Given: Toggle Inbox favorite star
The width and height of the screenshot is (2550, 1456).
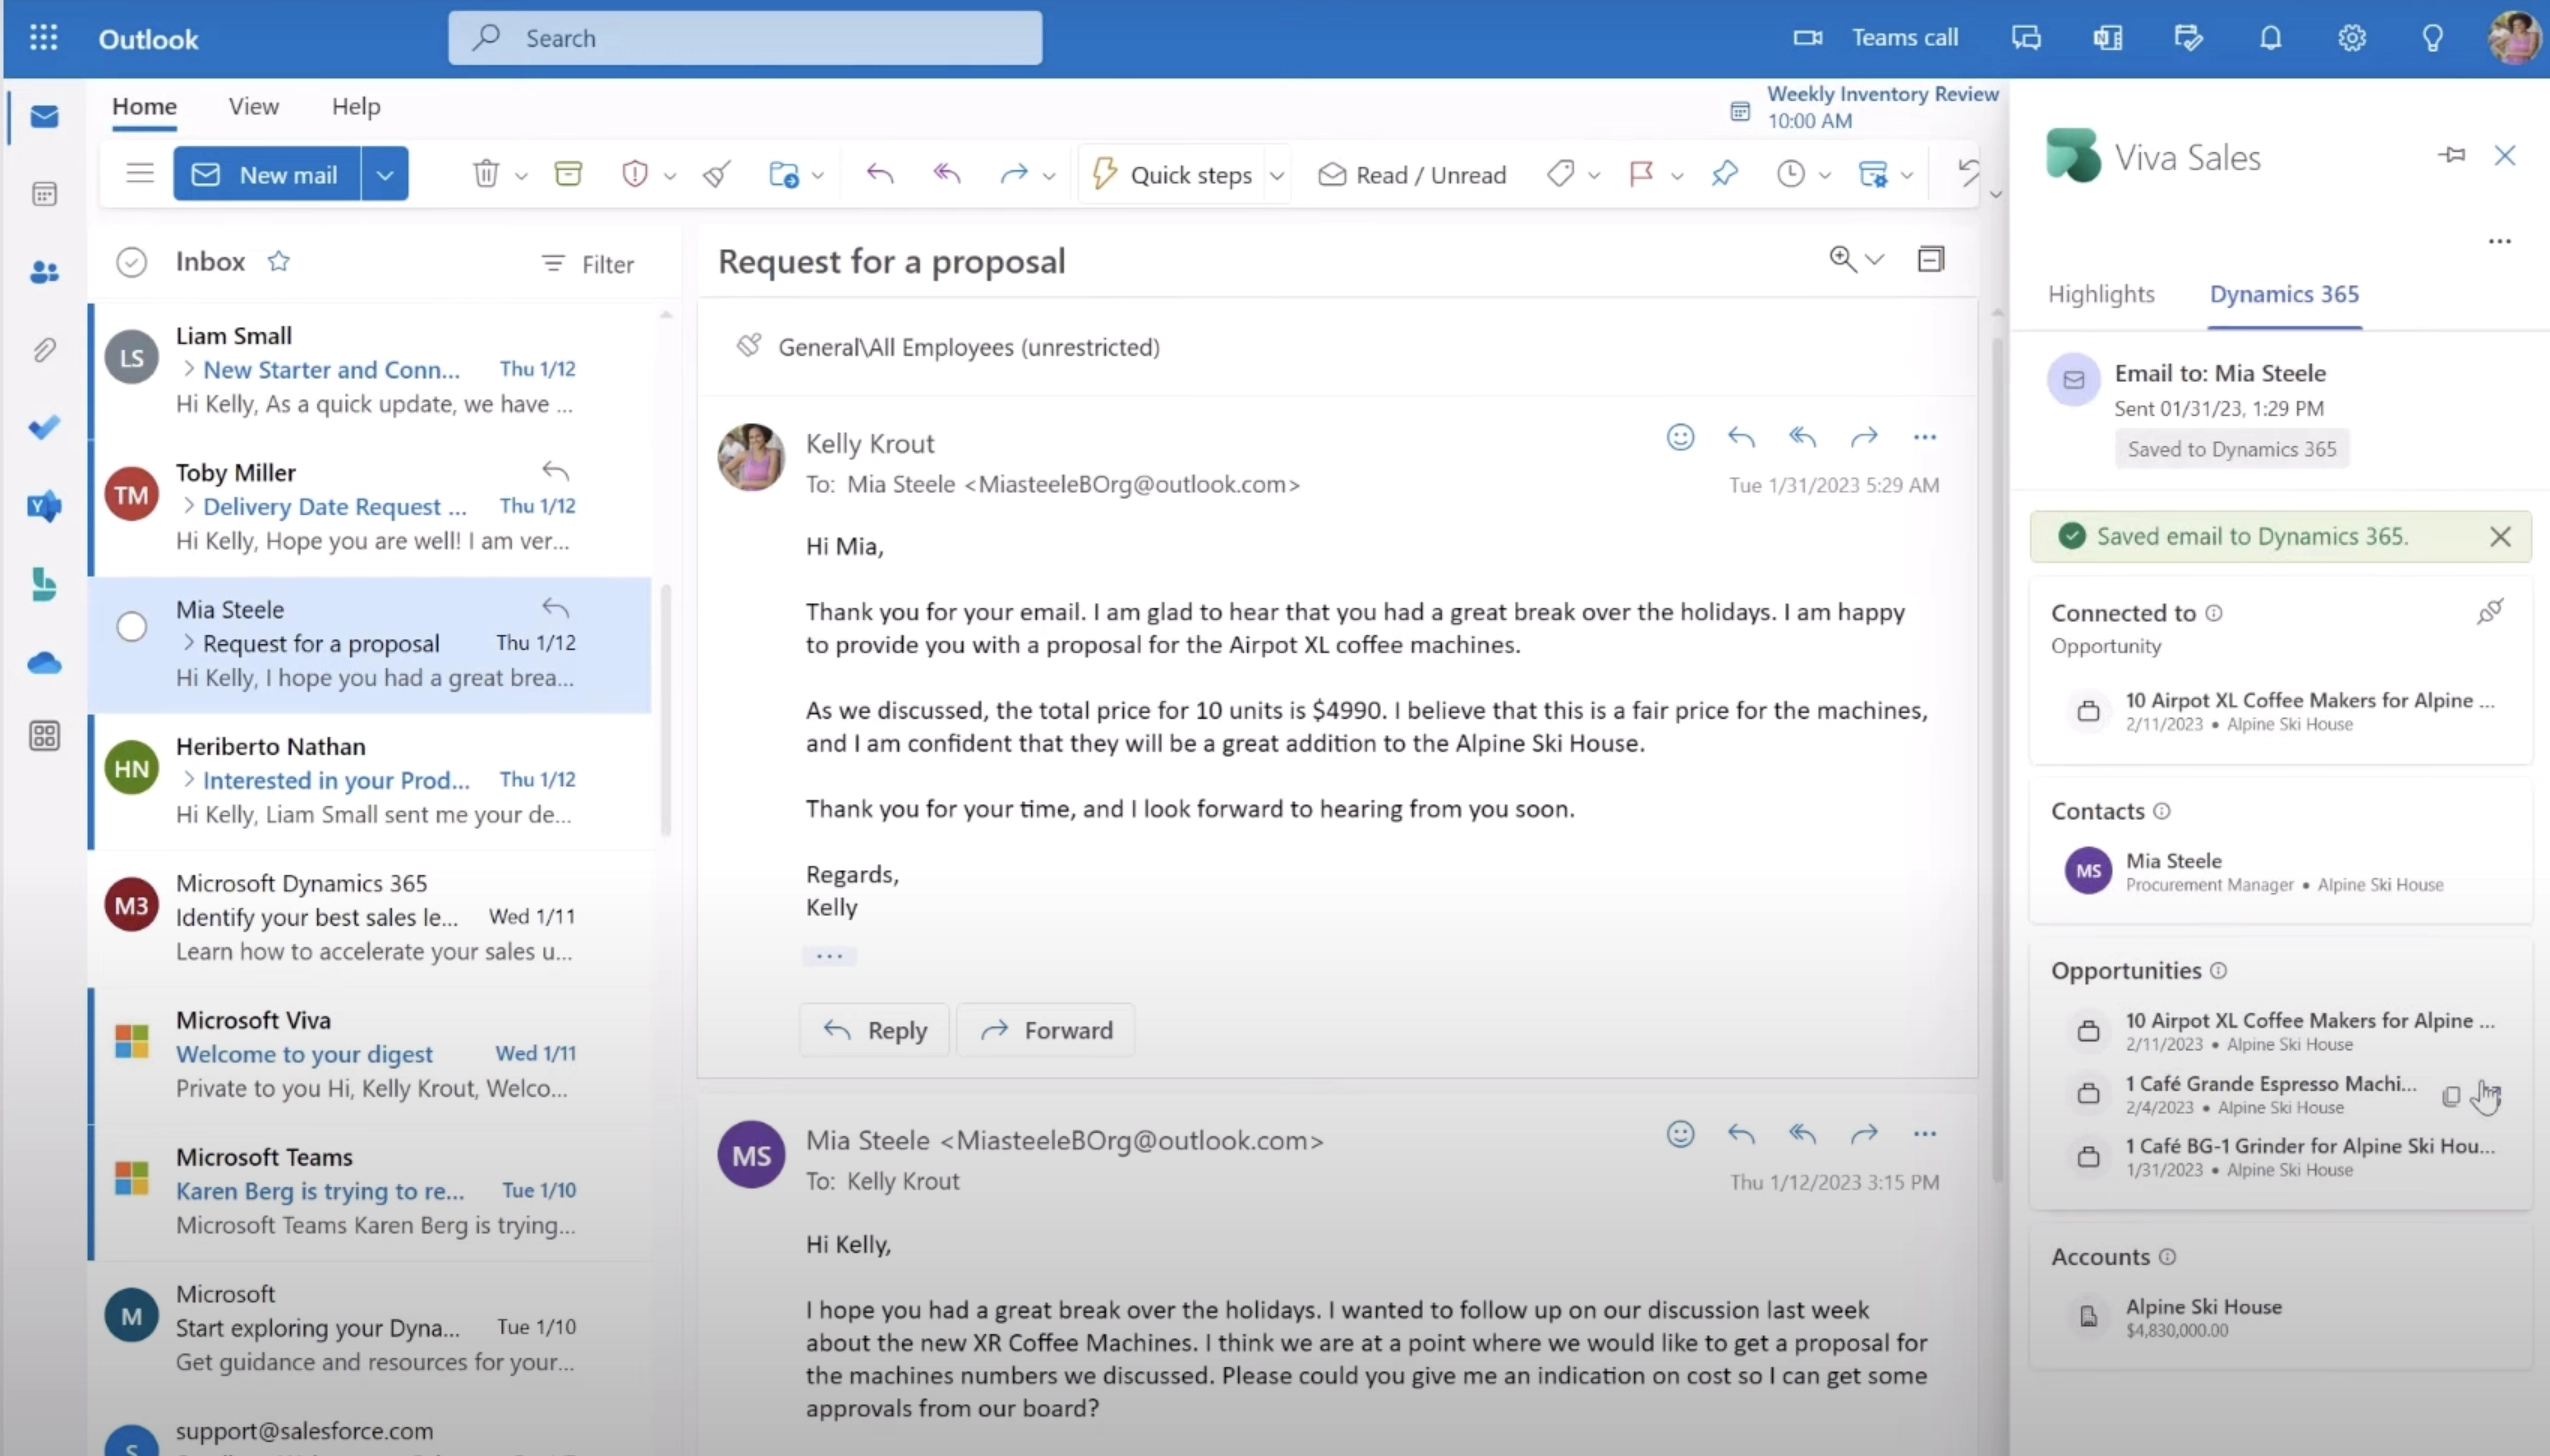Looking at the screenshot, I should [x=278, y=261].
